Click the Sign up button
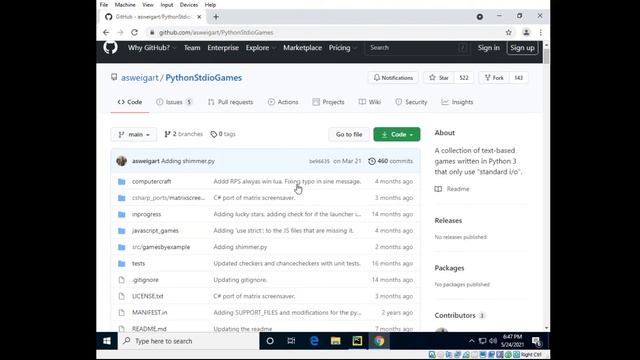640x360 pixels. coord(522,48)
